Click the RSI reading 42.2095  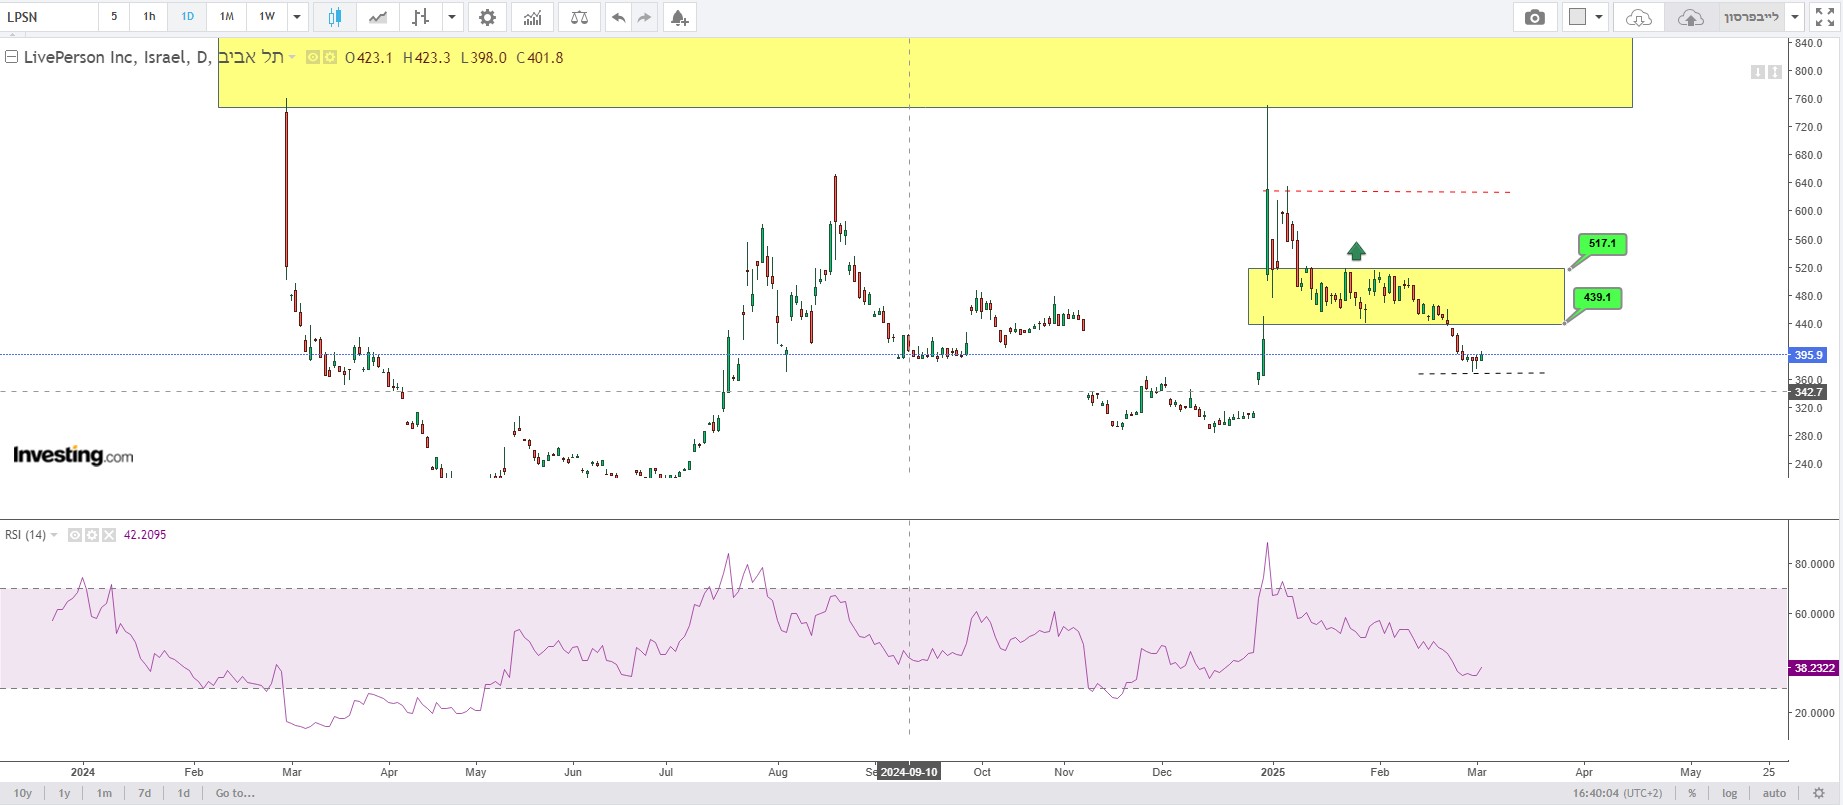[145, 535]
